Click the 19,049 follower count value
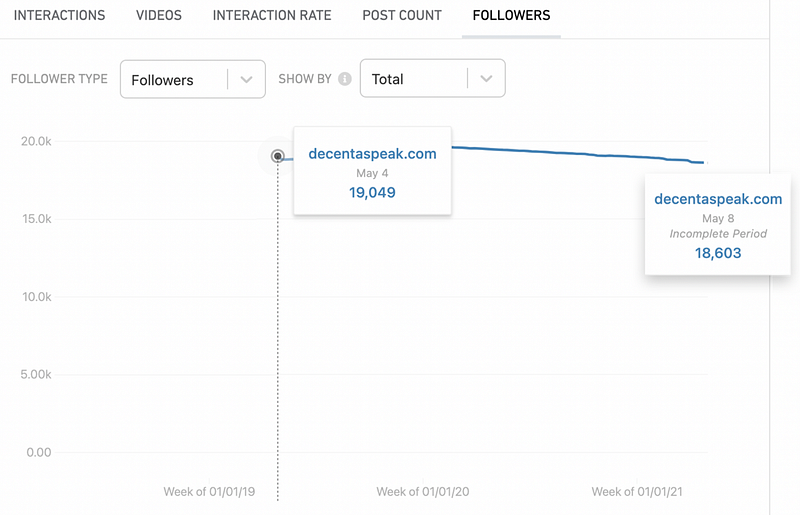The height and width of the screenshot is (515, 800). [372, 192]
